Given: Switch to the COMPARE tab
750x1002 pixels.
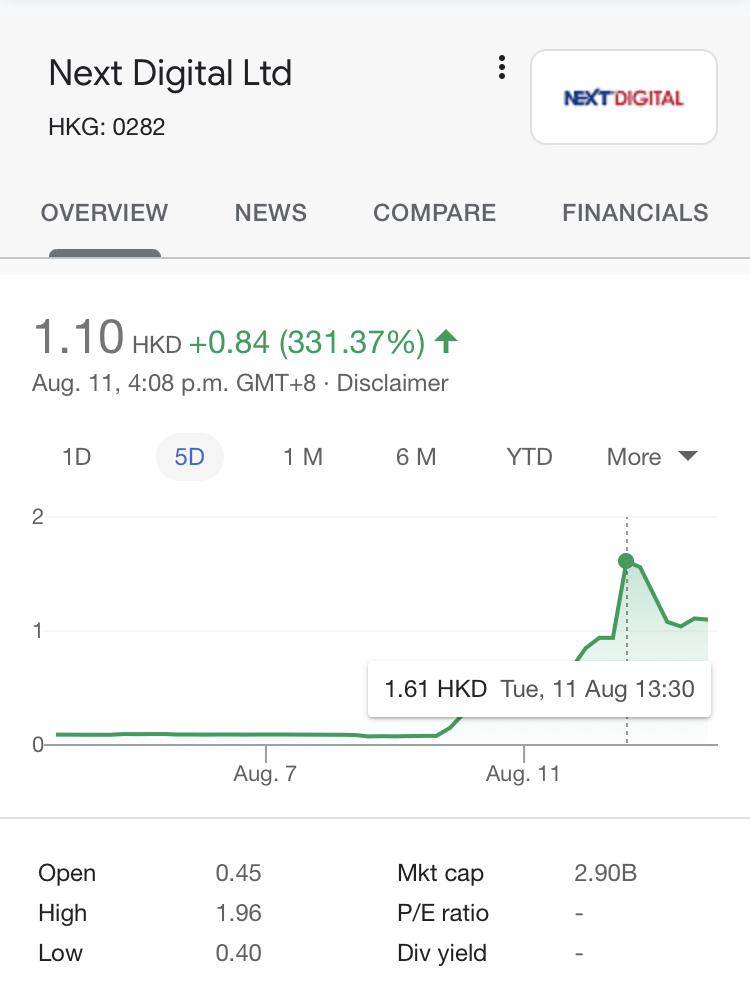Looking at the screenshot, I should (434, 213).
